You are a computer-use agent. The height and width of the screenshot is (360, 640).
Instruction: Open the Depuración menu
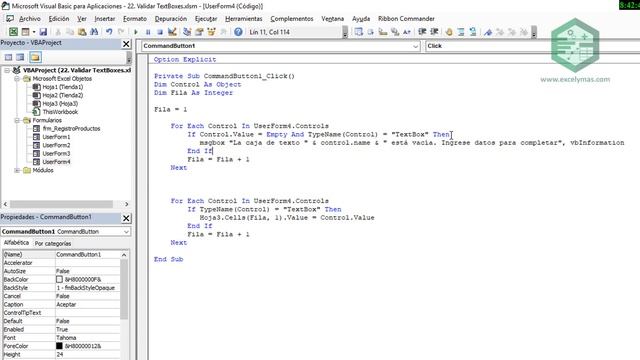[171, 19]
